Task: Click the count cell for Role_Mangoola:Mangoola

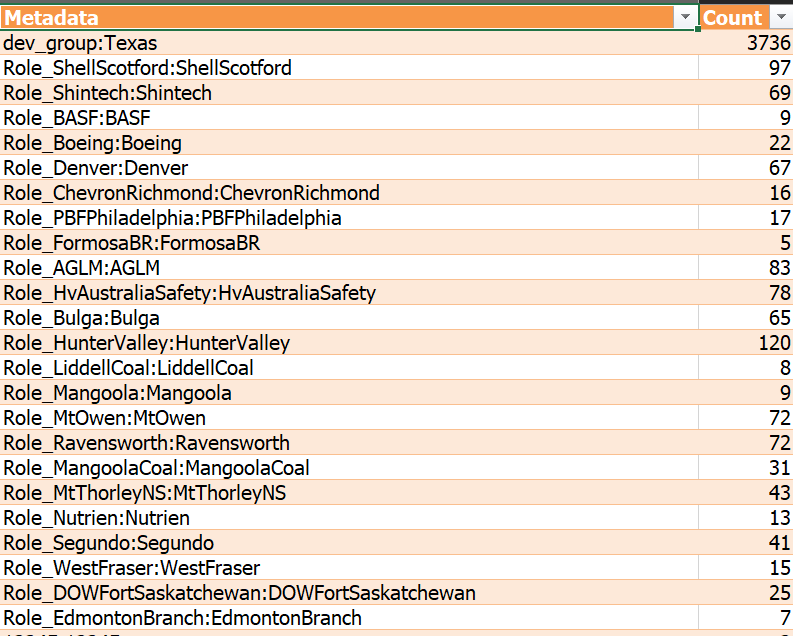Action: click(x=746, y=393)
